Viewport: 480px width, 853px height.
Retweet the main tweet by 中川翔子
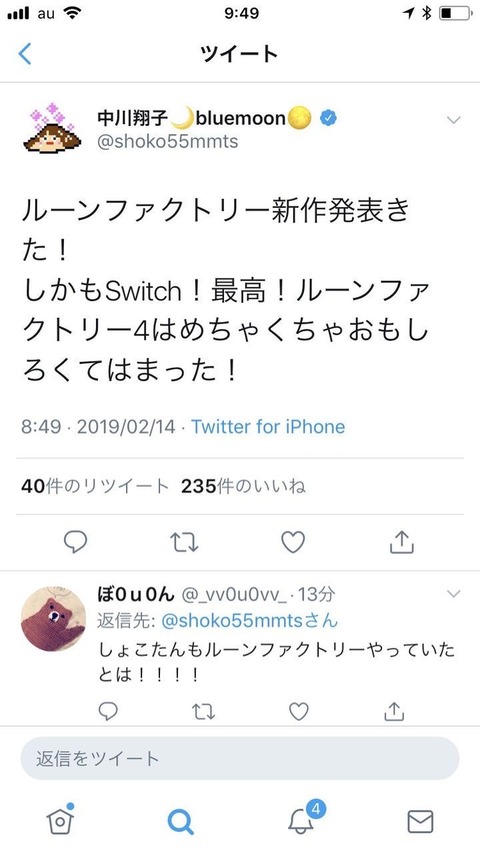184,542
